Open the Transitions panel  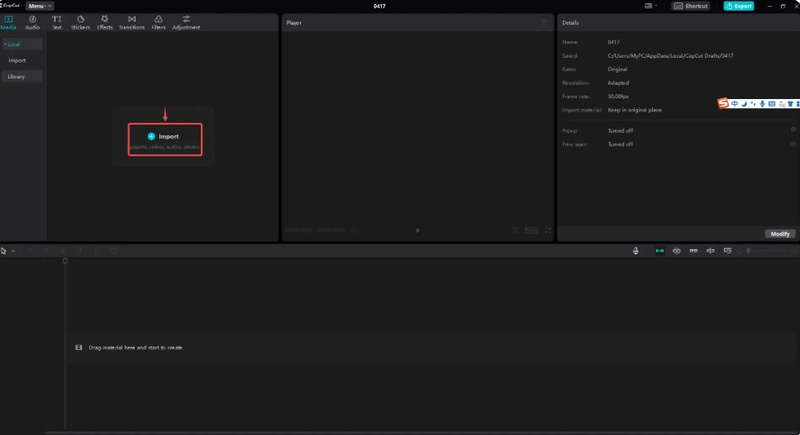tap(131, 21)
